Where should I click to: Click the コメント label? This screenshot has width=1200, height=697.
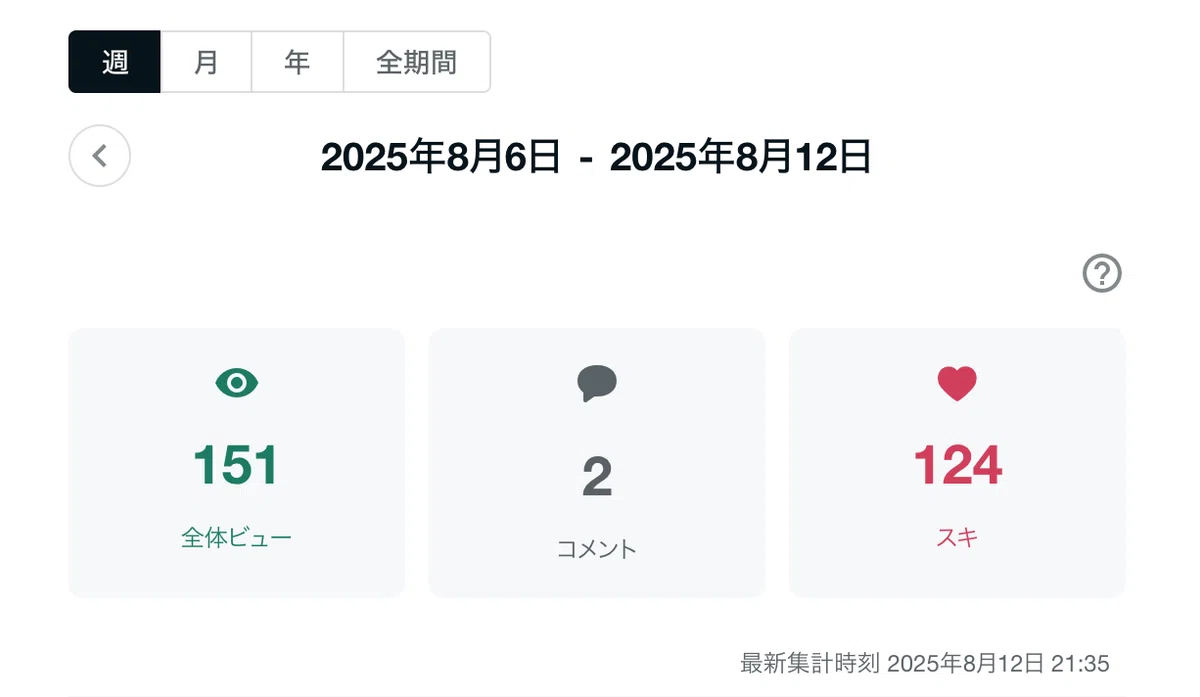click(x=597, y=549)
